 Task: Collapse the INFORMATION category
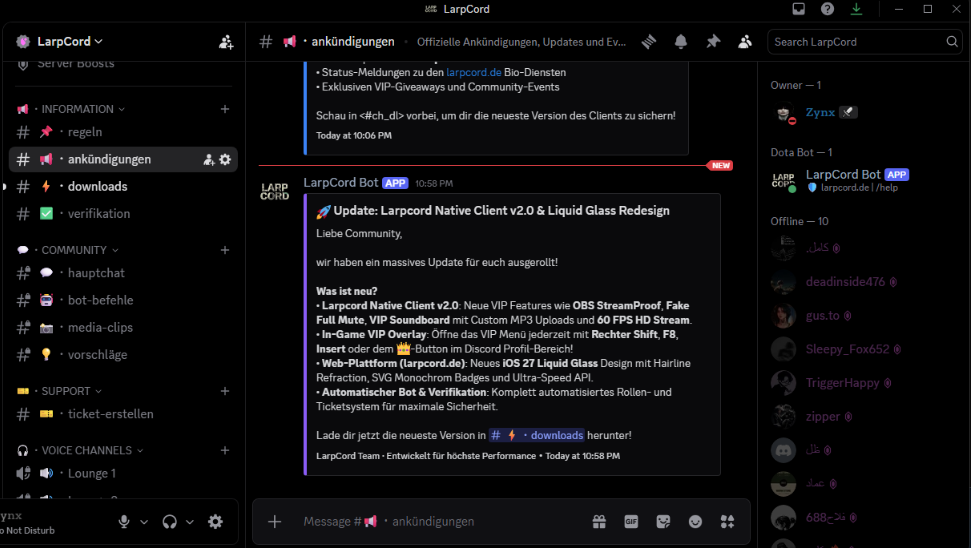[77, 109]
